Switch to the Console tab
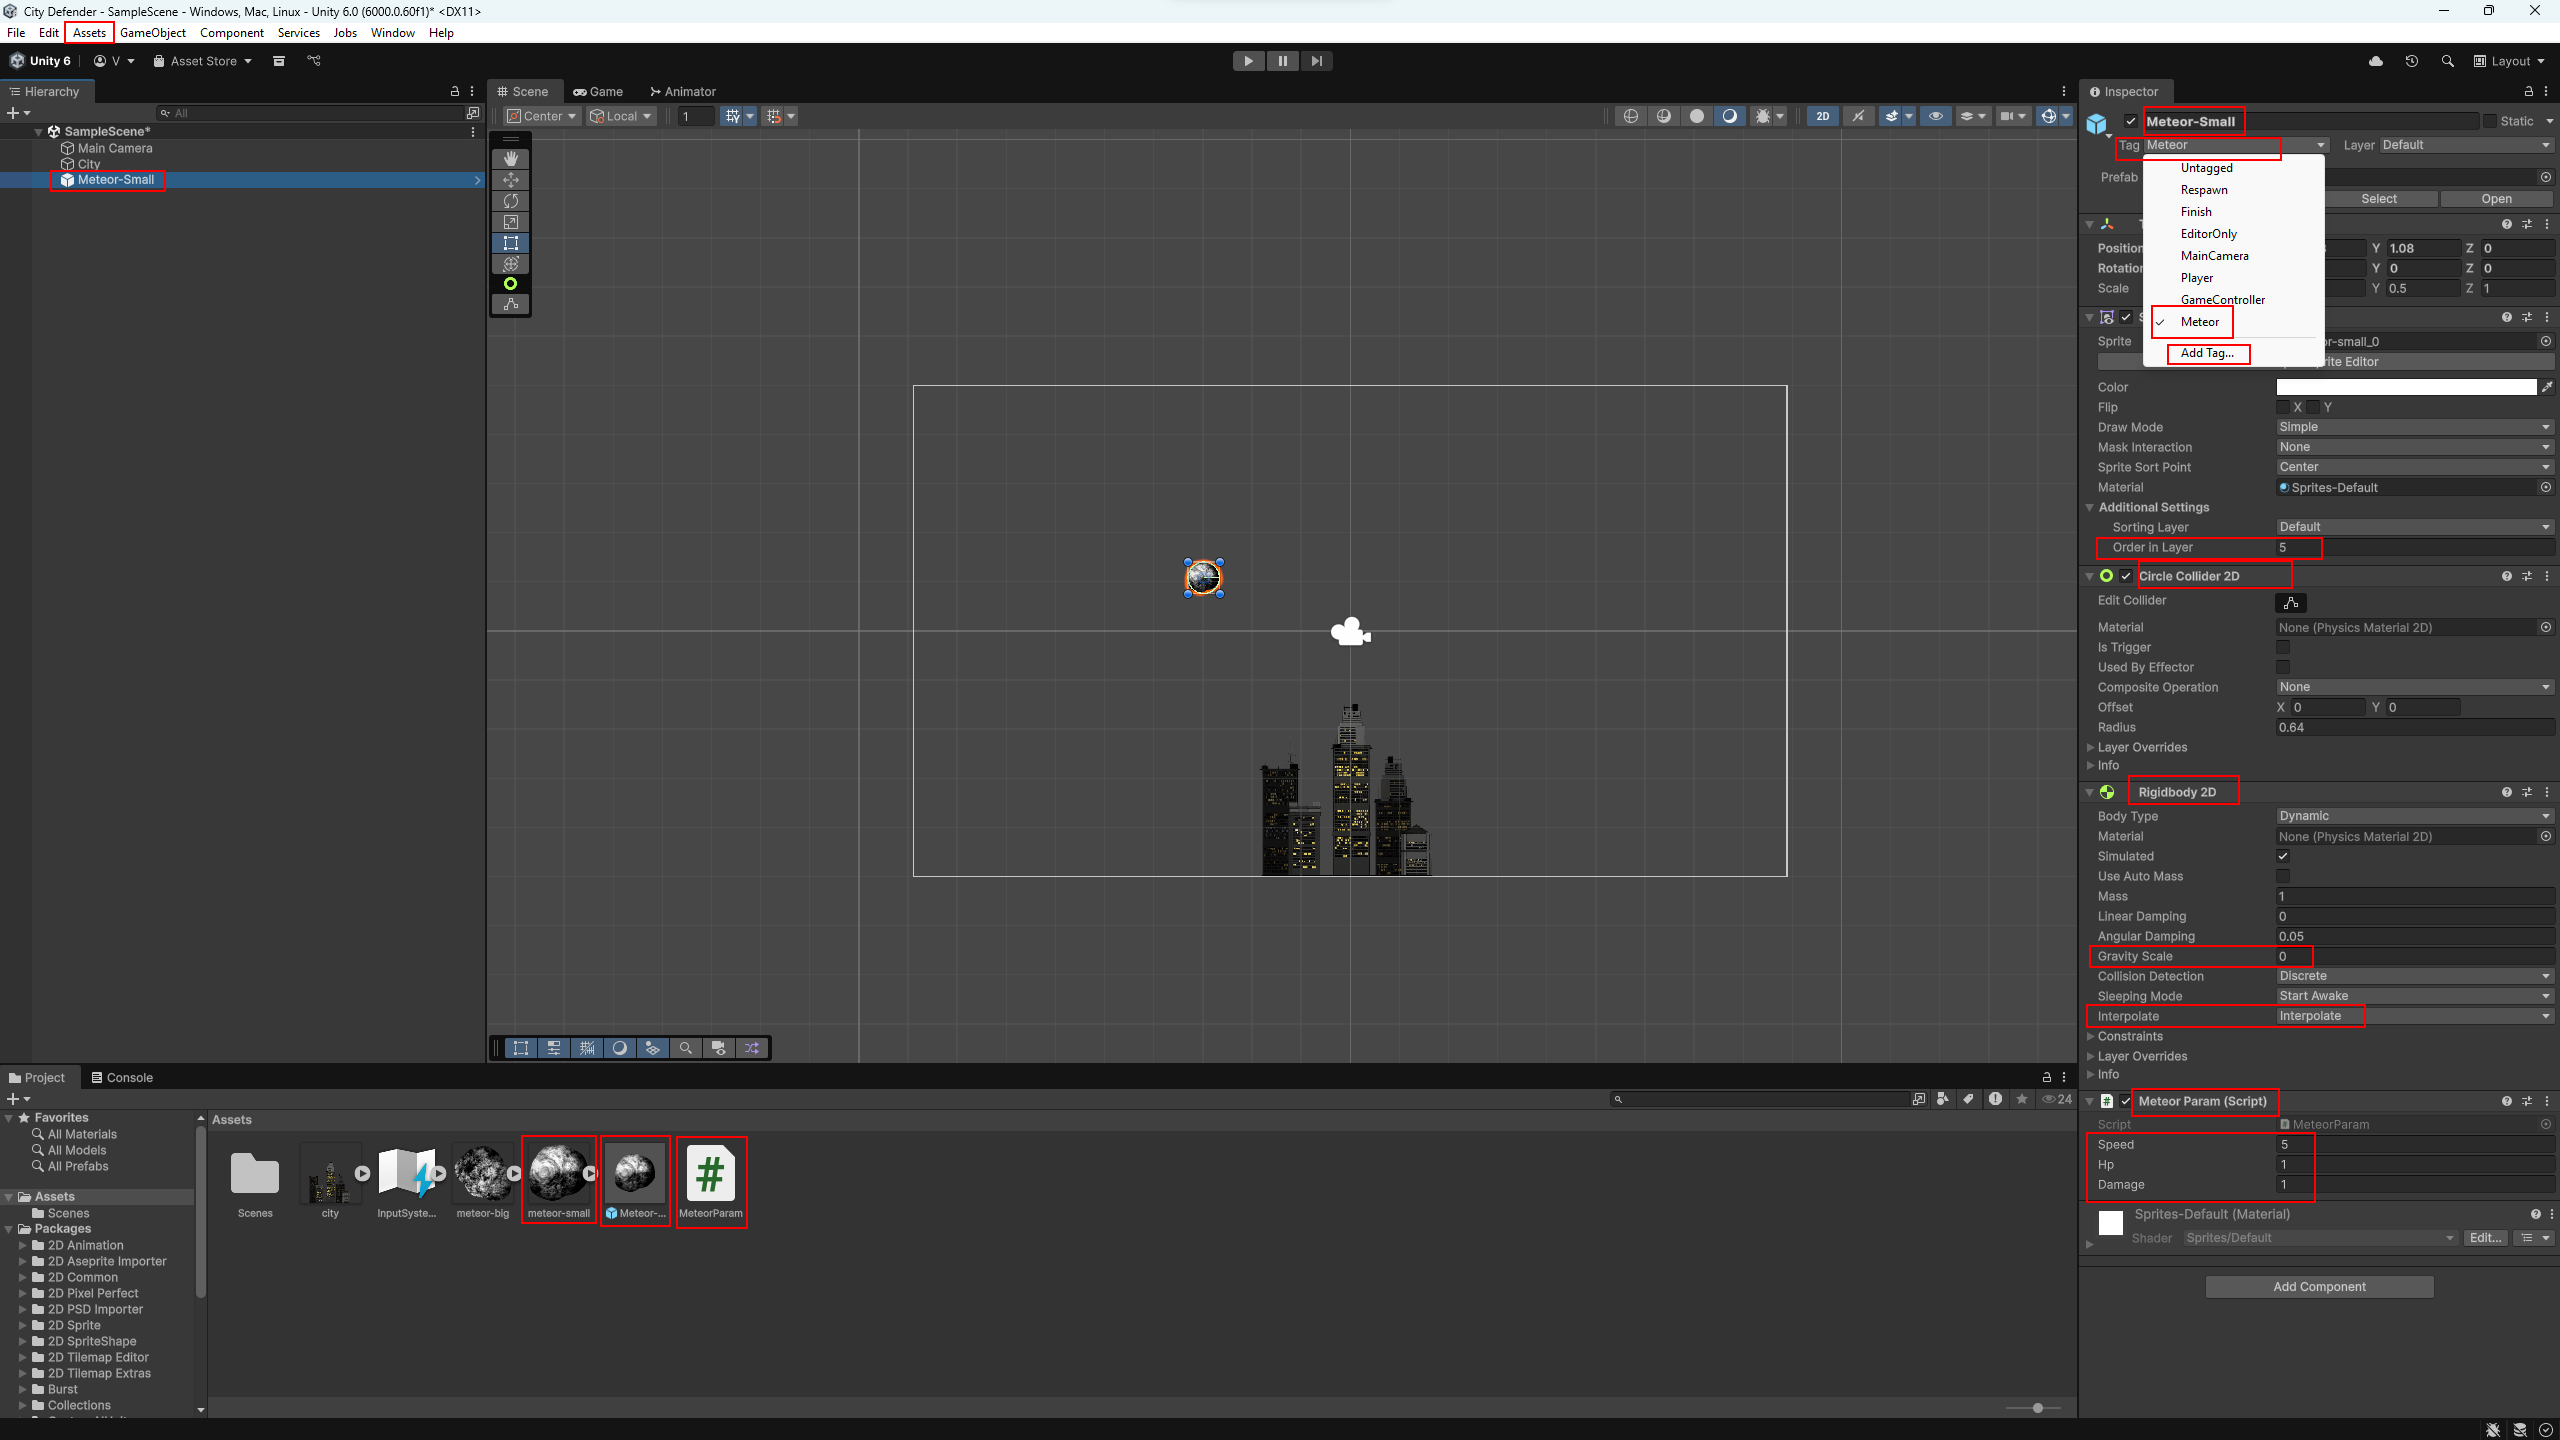Screen dimensions: 2560x1440 [x=121, y=1077]
